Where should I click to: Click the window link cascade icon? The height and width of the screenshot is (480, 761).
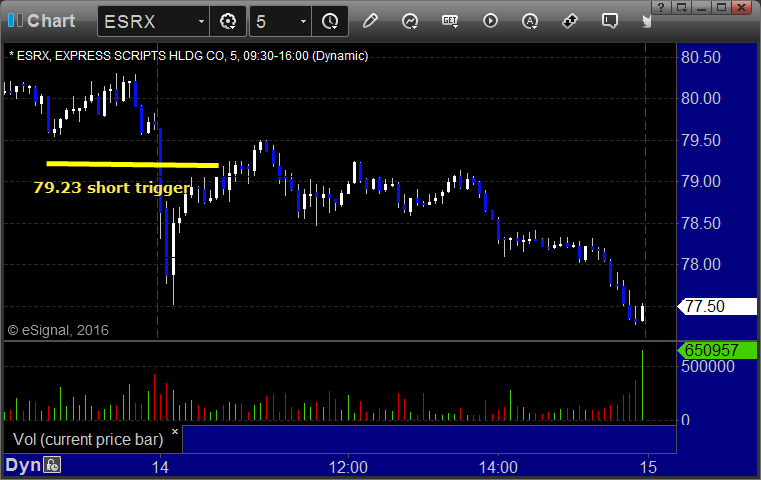point(681,7)
